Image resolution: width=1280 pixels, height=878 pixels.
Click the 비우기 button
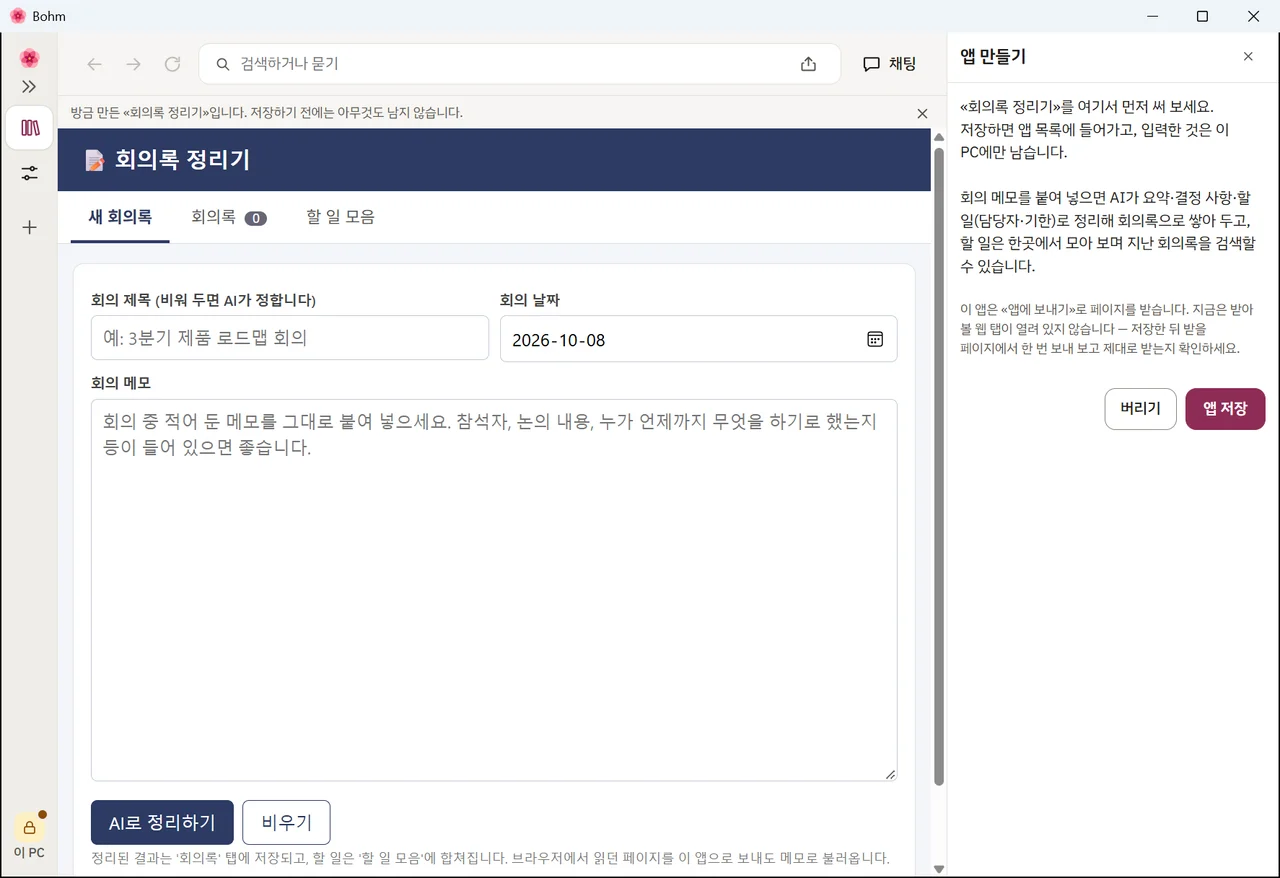tap(286, 822)
